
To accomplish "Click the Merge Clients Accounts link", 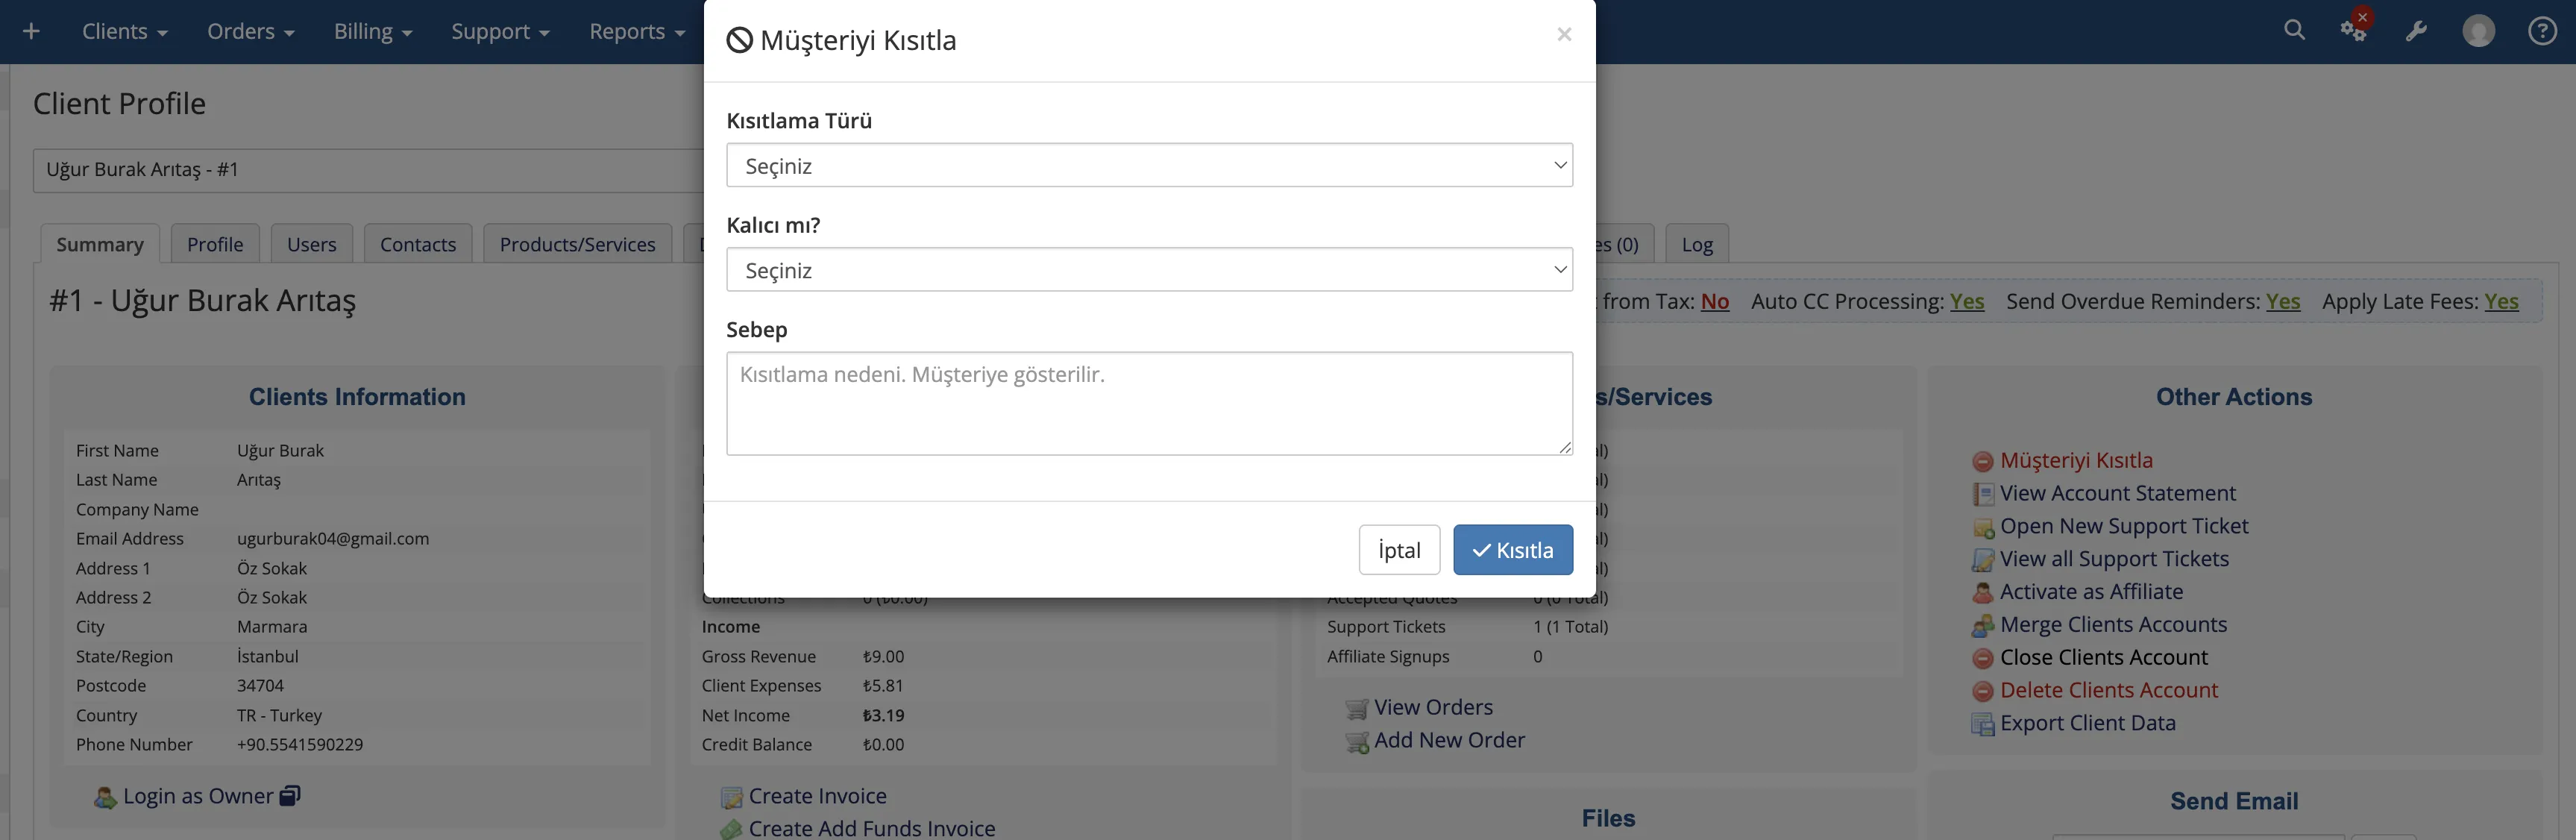I will (x=2113, y=624).
